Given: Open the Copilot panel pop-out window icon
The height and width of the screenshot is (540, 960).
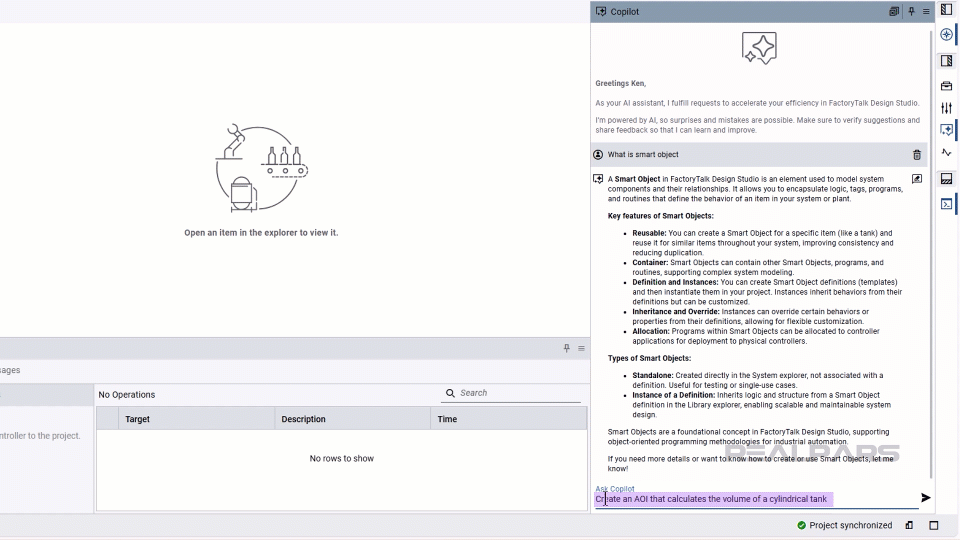Looking at the screenshot, I should click(894, 12).
